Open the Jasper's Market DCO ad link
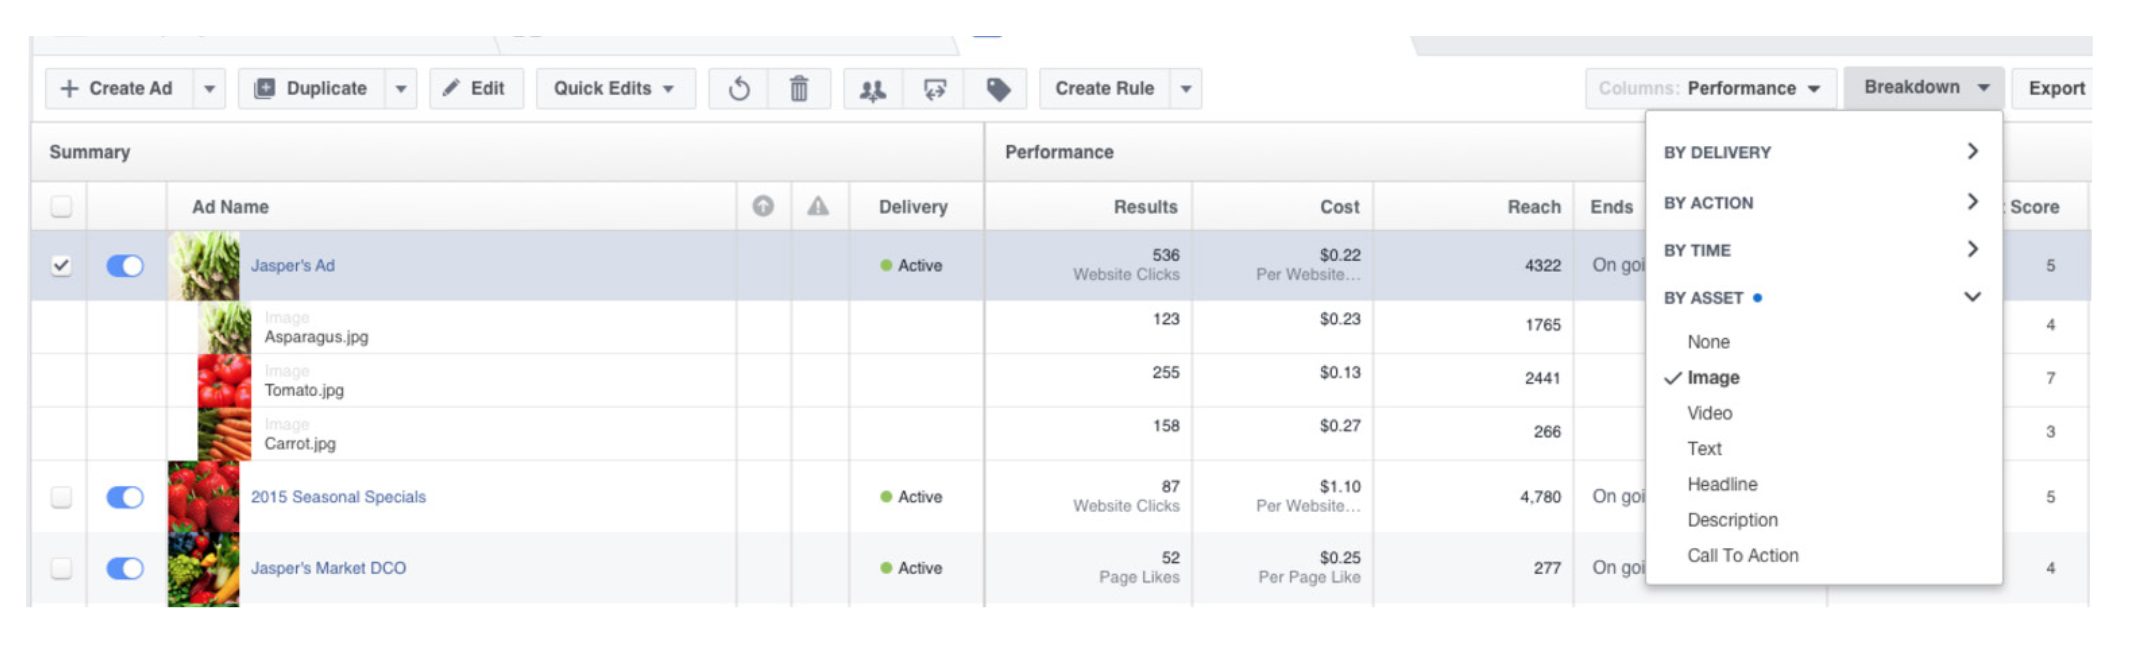Screen dimensions: 2132x652 [x=328, y=568]
